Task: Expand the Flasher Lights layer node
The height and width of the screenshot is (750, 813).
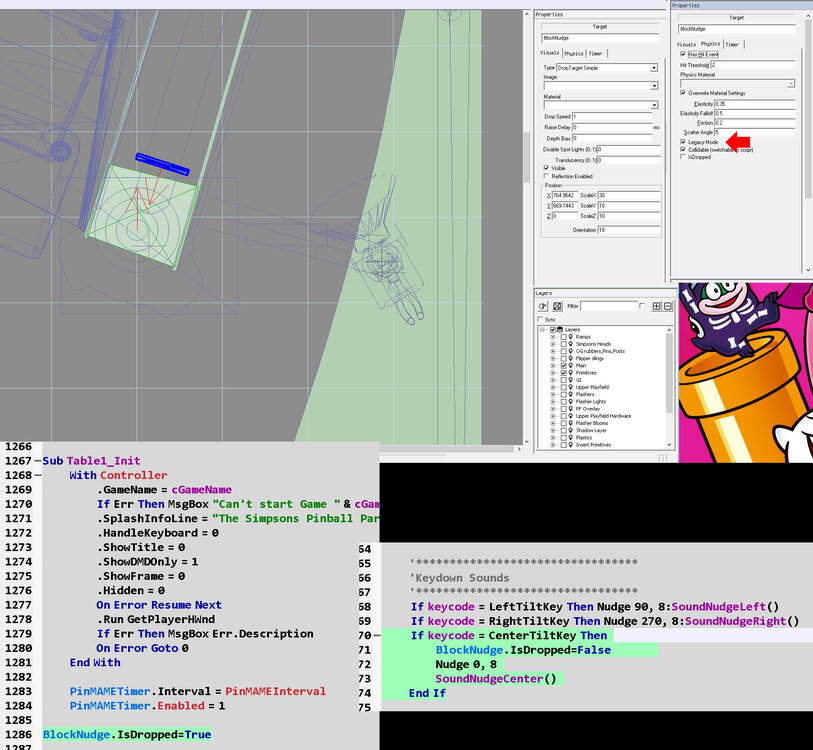Action: coord(553,401)
